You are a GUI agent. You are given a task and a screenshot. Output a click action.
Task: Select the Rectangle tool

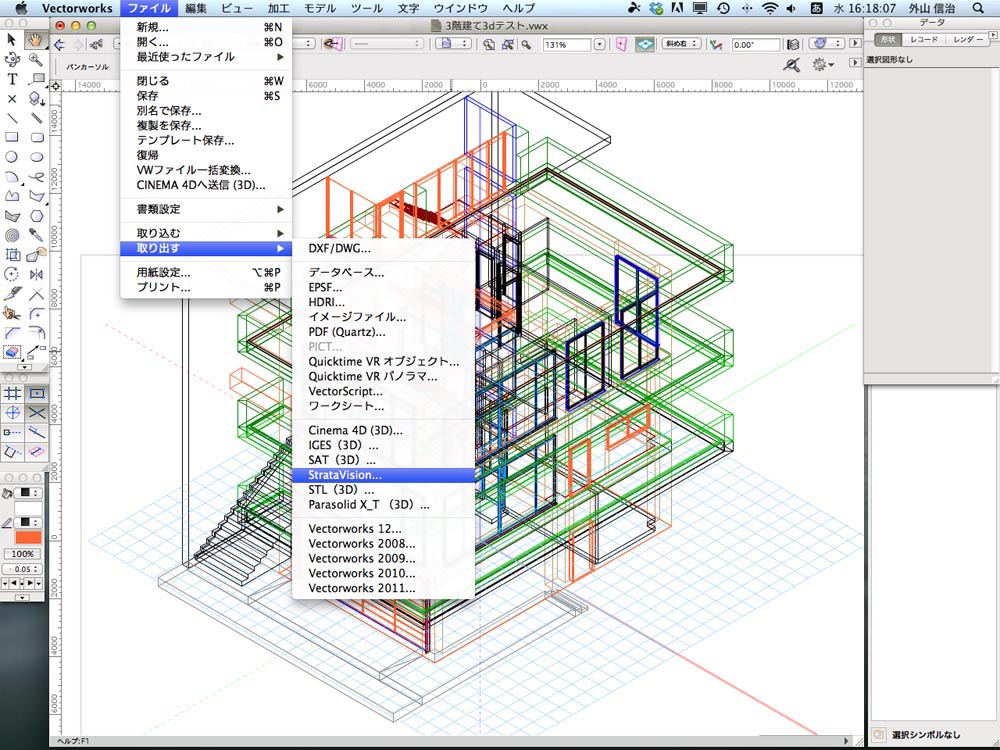point(11,137)
